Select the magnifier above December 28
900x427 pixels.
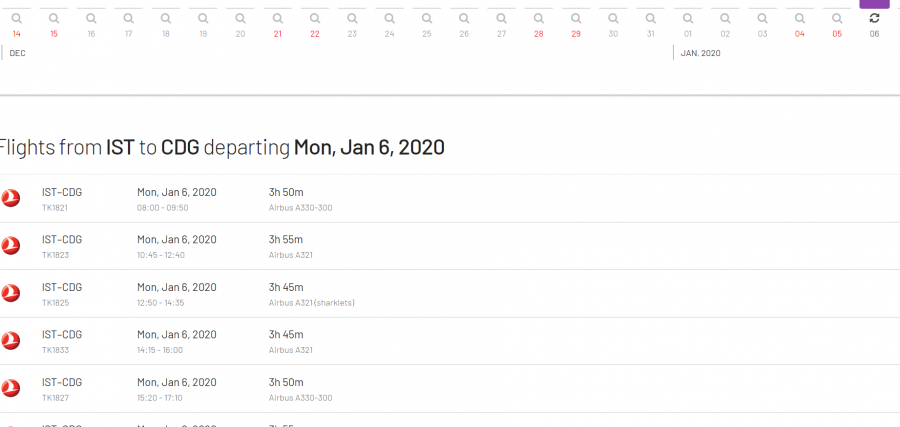pyautogui.click(x=538, y=18)
